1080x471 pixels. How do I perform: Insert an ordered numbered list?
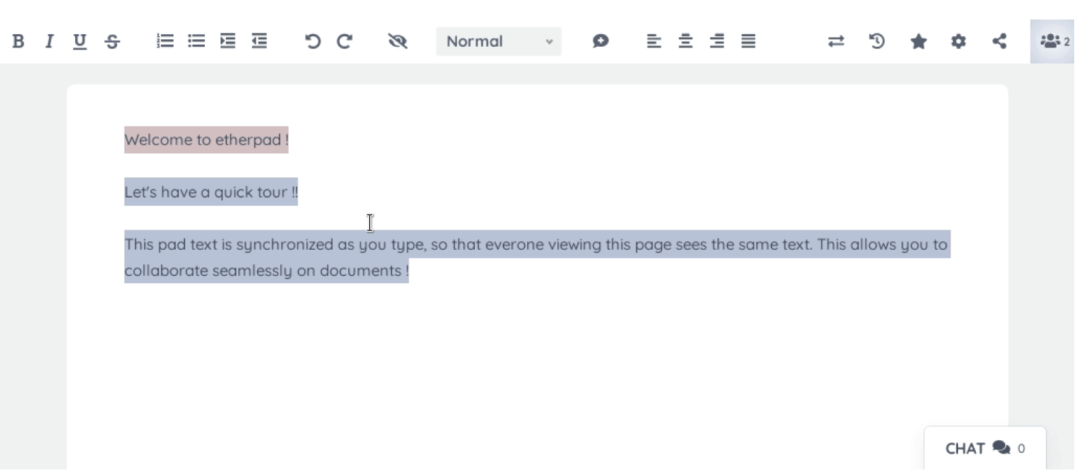click(x=165, y=41)
